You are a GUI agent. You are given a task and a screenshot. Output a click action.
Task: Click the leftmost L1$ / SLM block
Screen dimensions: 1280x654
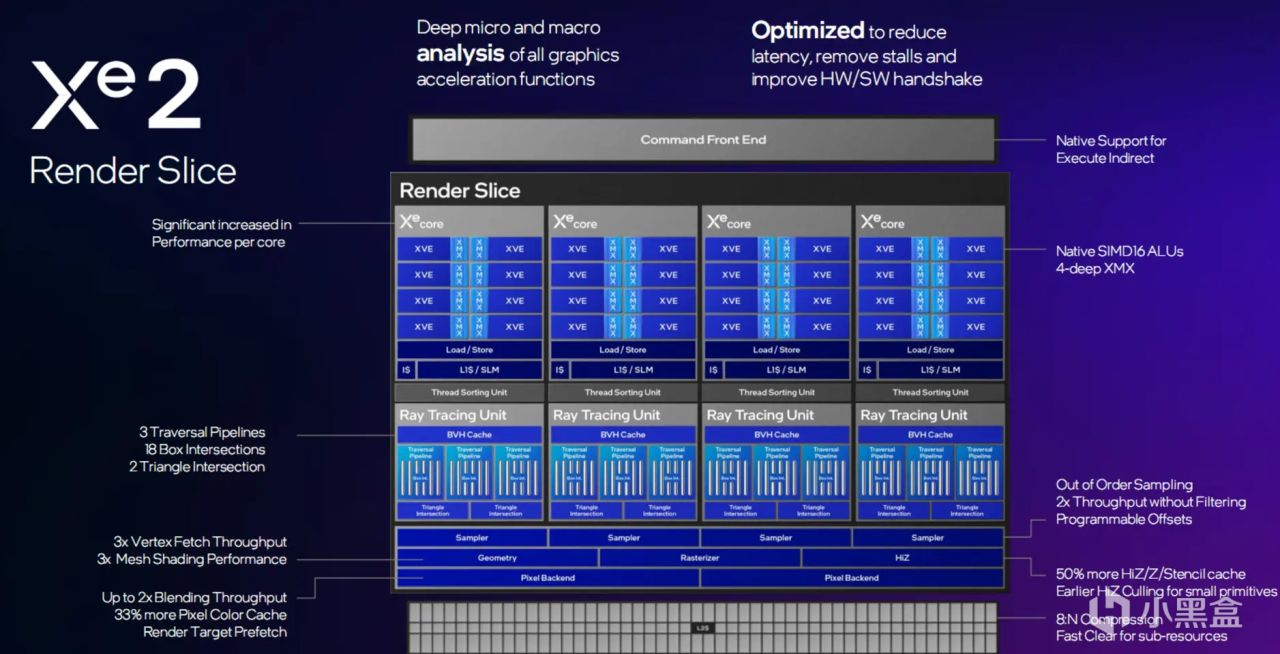click(479, 370)
